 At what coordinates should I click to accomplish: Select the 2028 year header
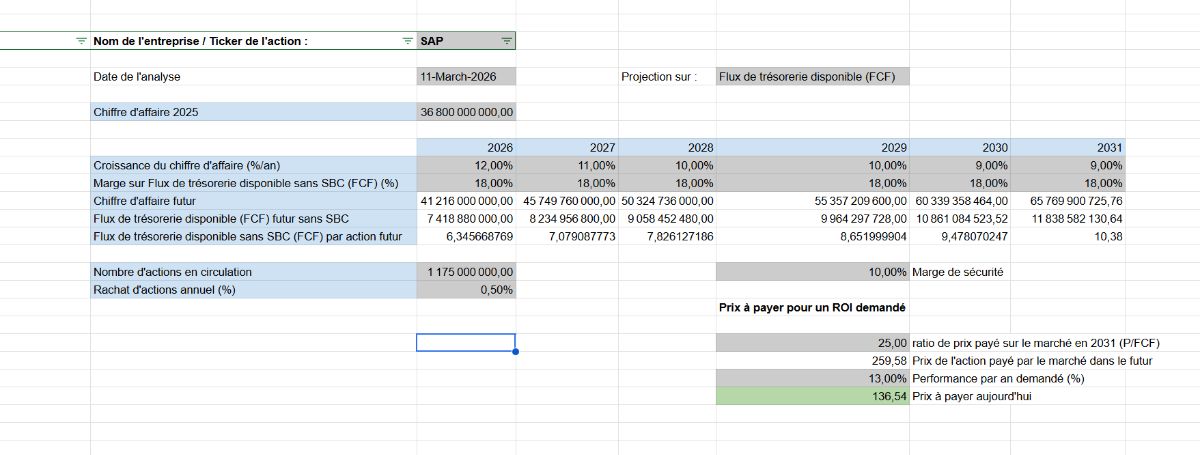click(667, 148)
